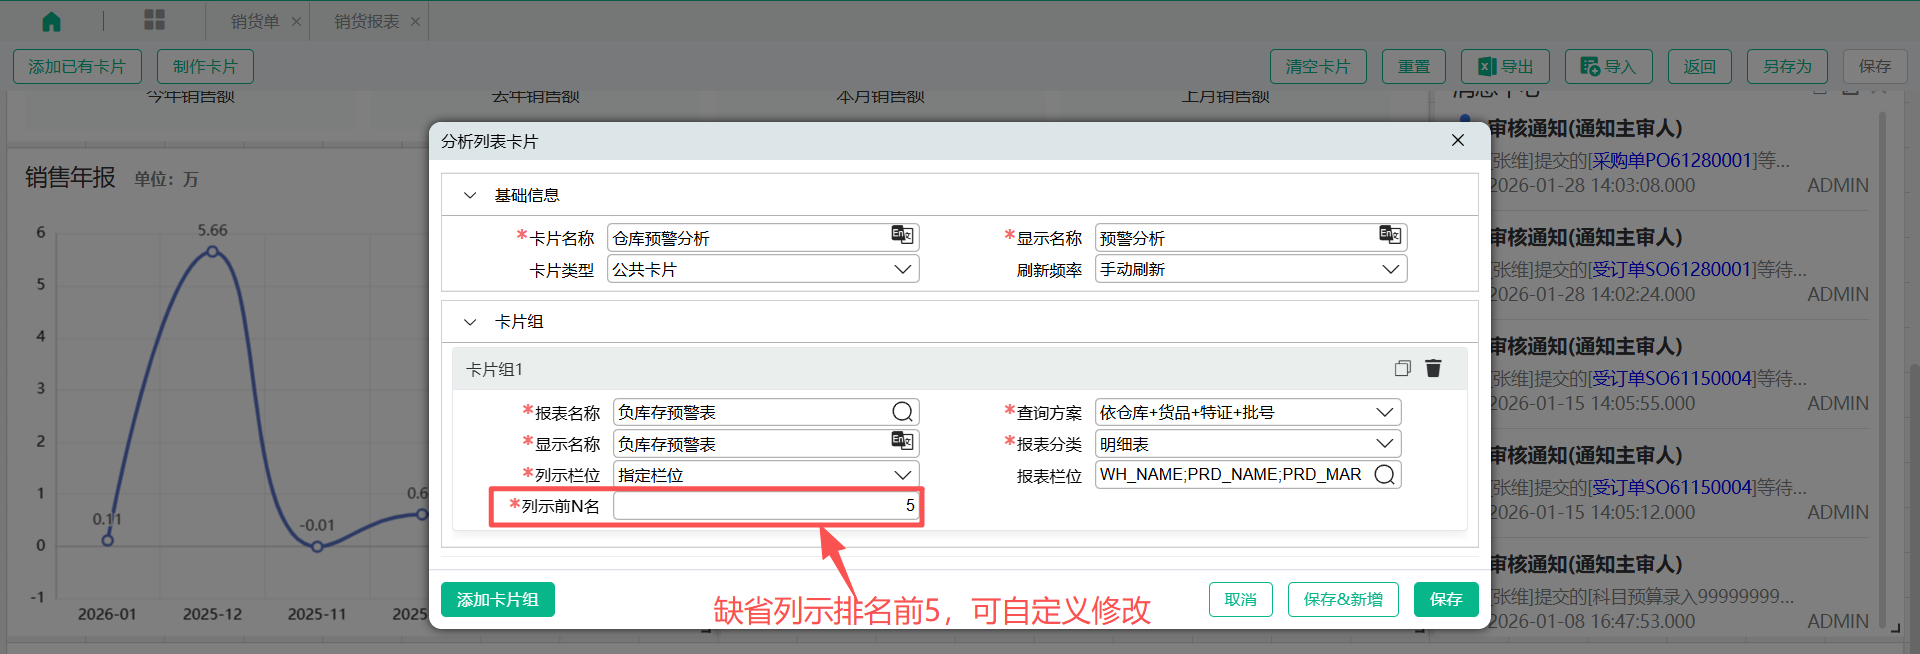Click the 保存&新增 button
The image size is (1920, 654).
(x=1342, y=599)
